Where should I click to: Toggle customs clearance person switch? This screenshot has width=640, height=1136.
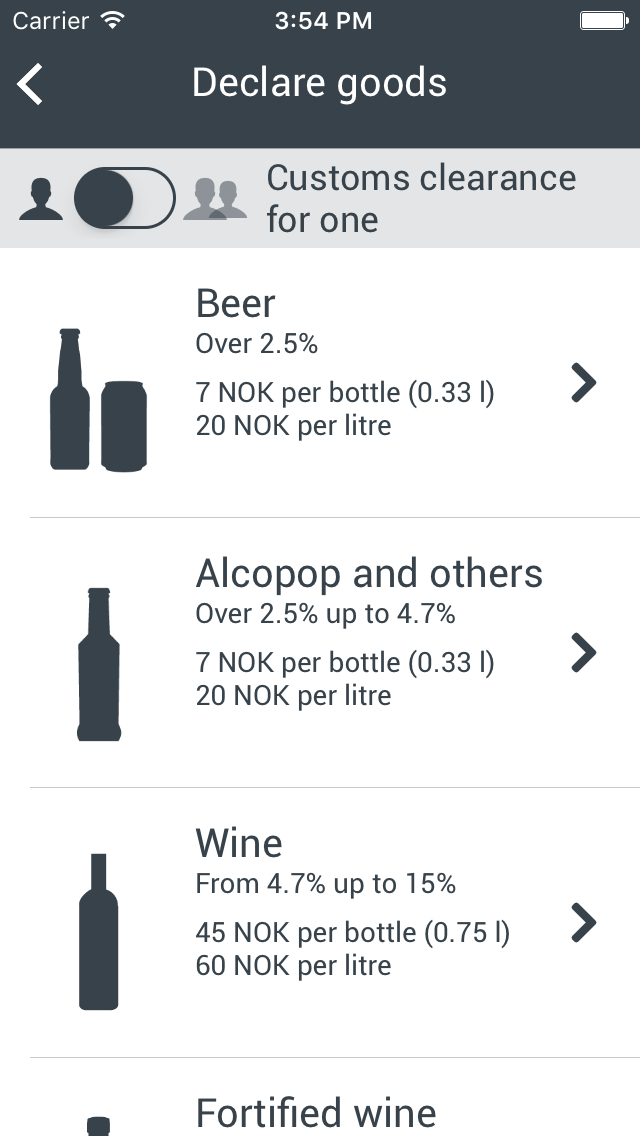coord(125,198)
